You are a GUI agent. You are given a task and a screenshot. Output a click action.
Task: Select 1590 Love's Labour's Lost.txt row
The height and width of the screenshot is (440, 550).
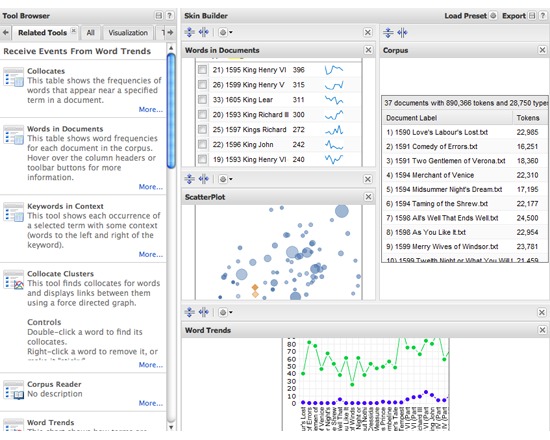pos(465,132)
